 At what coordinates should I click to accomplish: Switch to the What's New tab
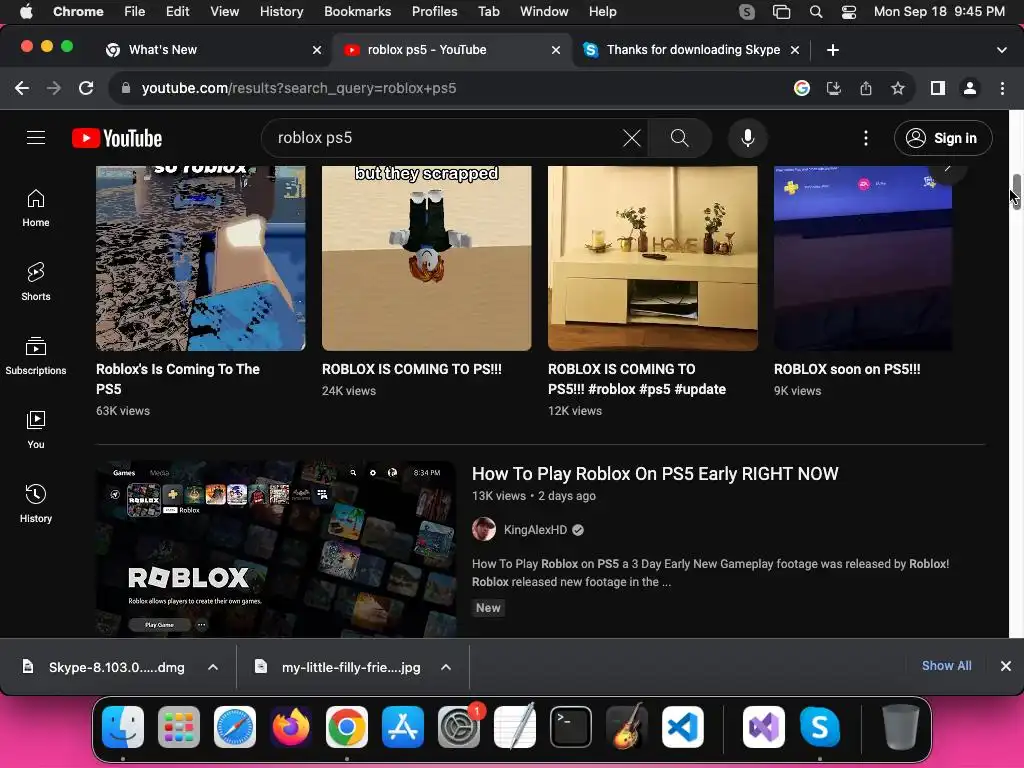[162, 50]
